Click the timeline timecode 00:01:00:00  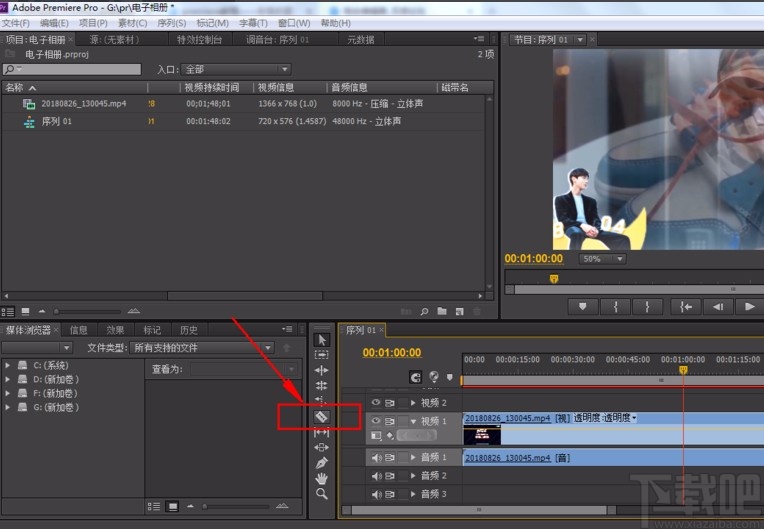point(392,353)
